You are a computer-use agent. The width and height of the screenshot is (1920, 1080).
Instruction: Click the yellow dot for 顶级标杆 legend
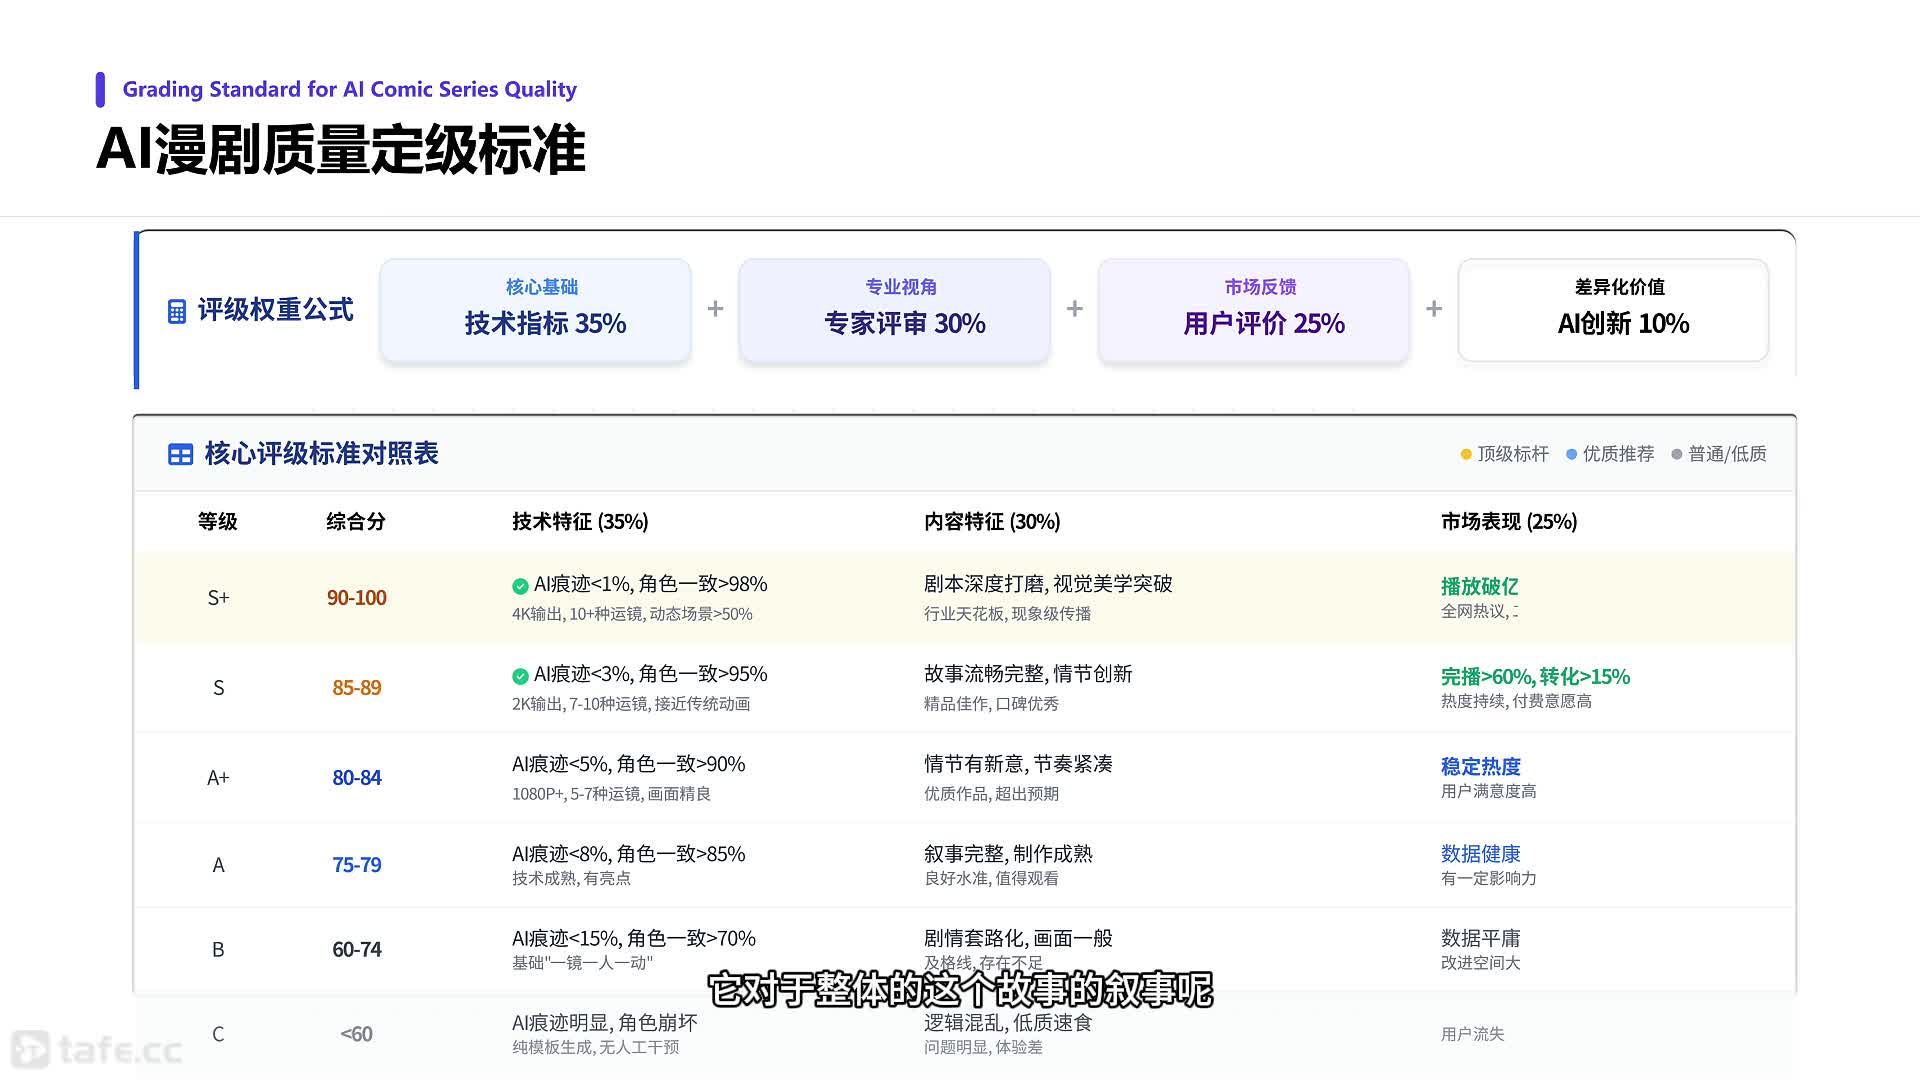tap(1466, 455)
